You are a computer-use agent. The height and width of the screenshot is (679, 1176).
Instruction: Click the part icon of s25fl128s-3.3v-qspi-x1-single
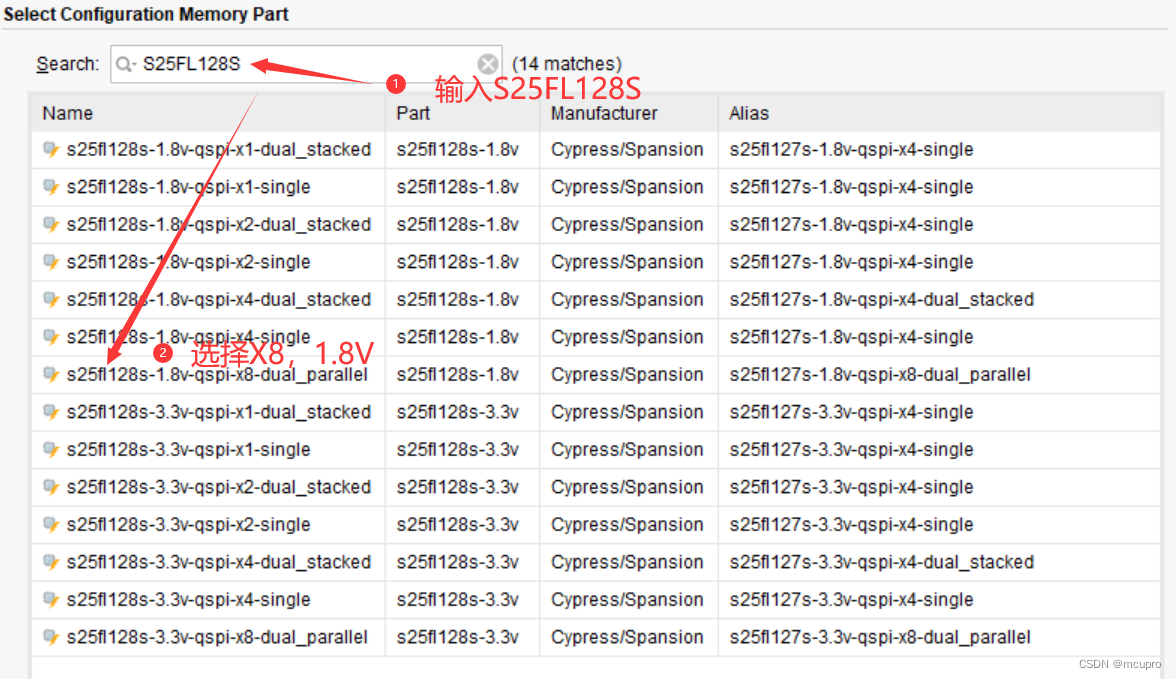[x=51, y=449]
